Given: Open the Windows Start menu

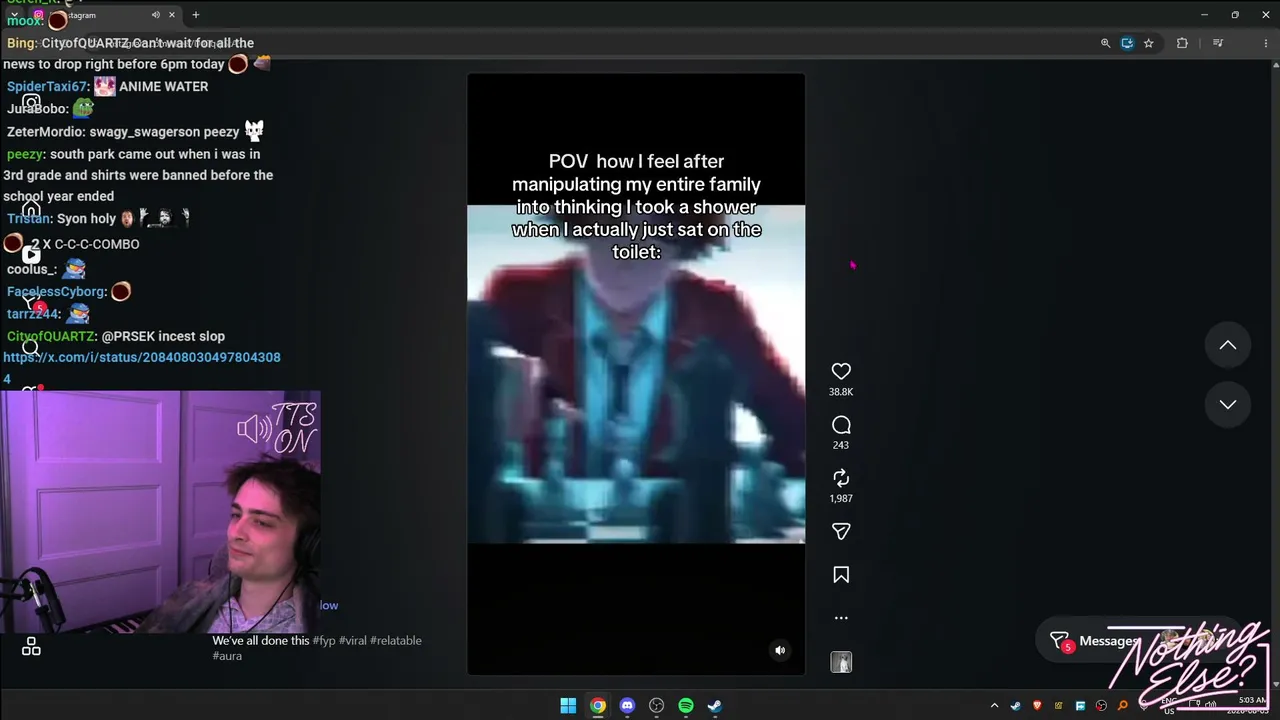Looking at the screenshot, I should click(x=568, y=706).
